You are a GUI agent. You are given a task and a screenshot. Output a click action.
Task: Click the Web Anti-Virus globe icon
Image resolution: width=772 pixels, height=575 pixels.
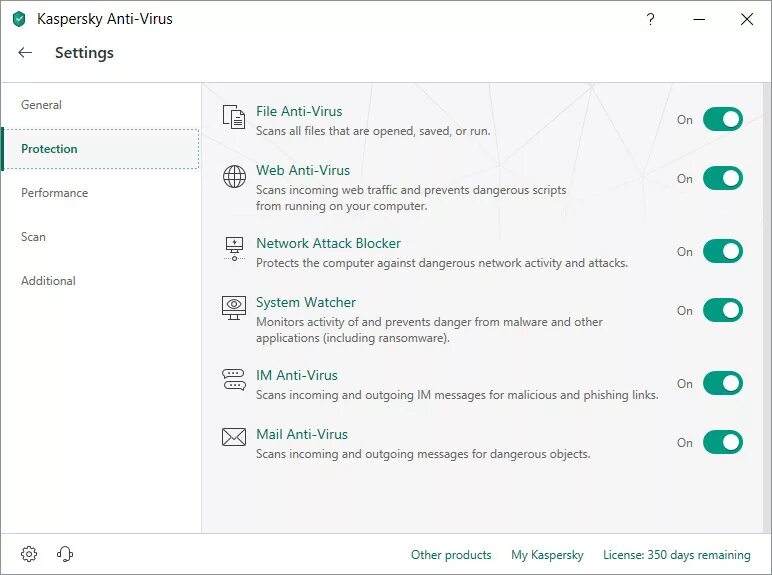[x=234, y=176]
